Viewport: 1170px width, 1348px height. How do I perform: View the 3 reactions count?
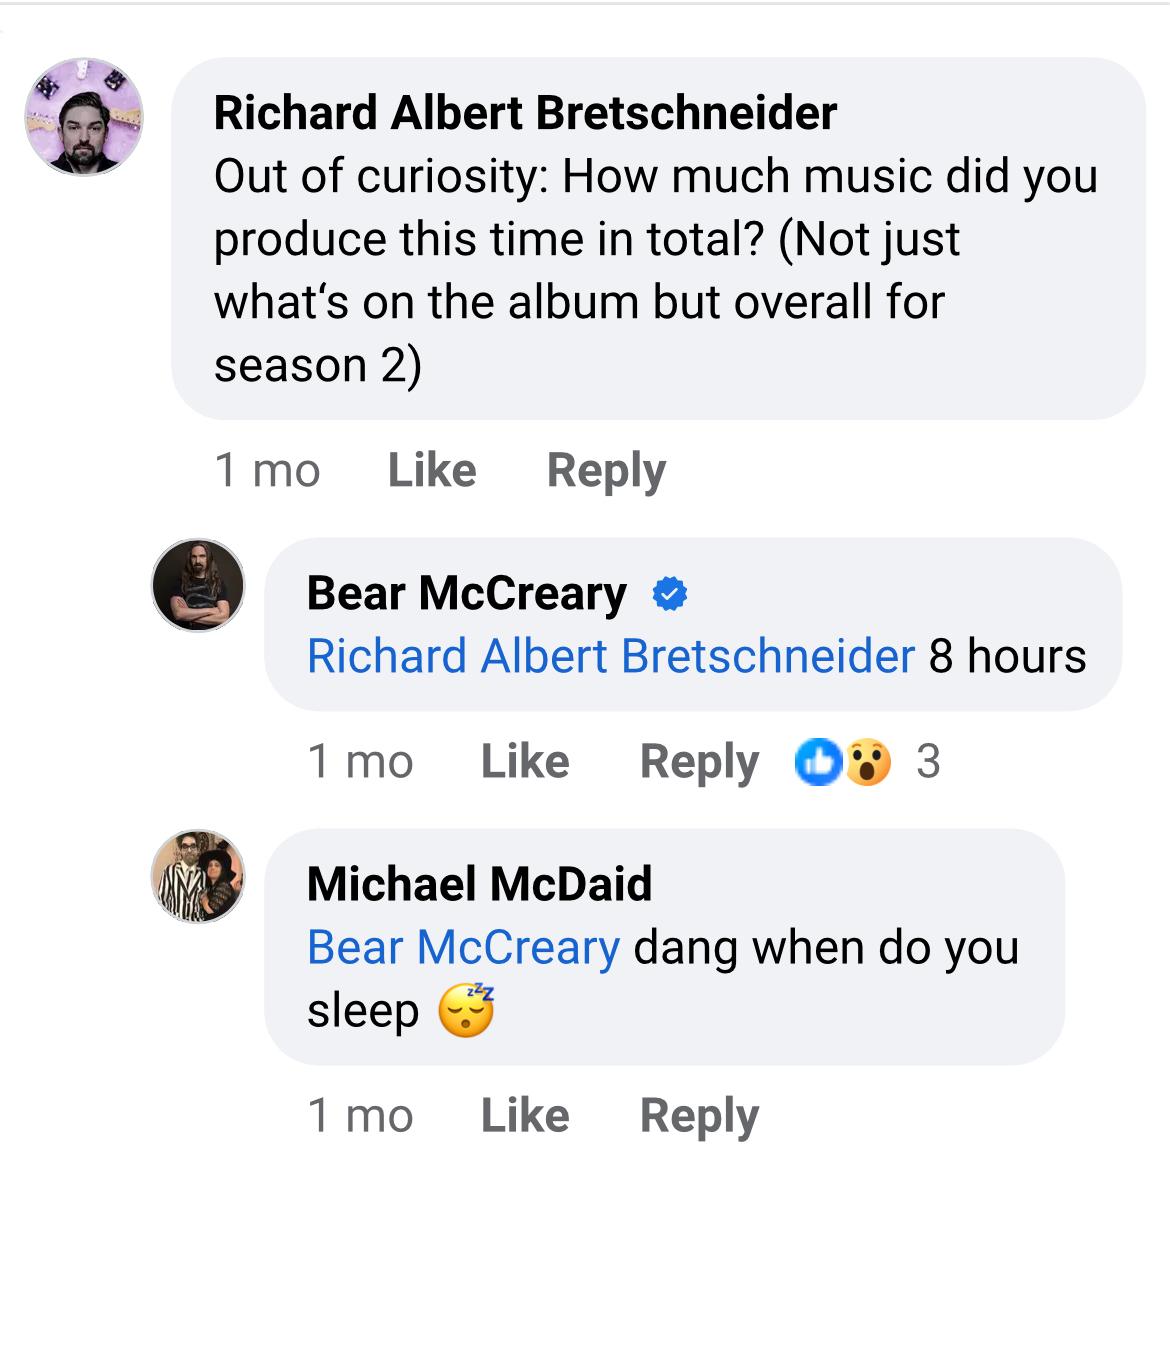[928, 762]
